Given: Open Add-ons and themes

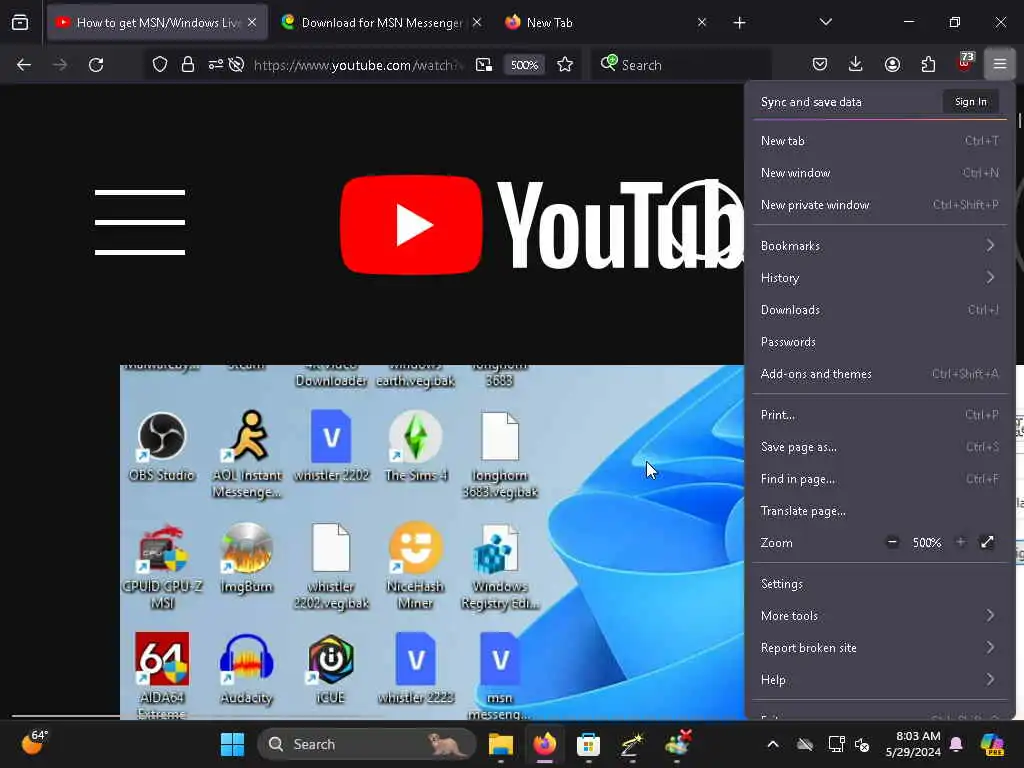Looking at the screenshot, I should pos(880,374).
